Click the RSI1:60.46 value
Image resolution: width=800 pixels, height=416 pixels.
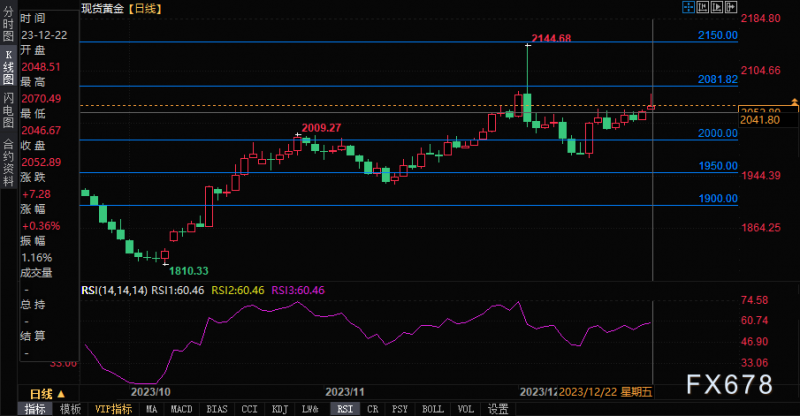(x=178, y=290)
